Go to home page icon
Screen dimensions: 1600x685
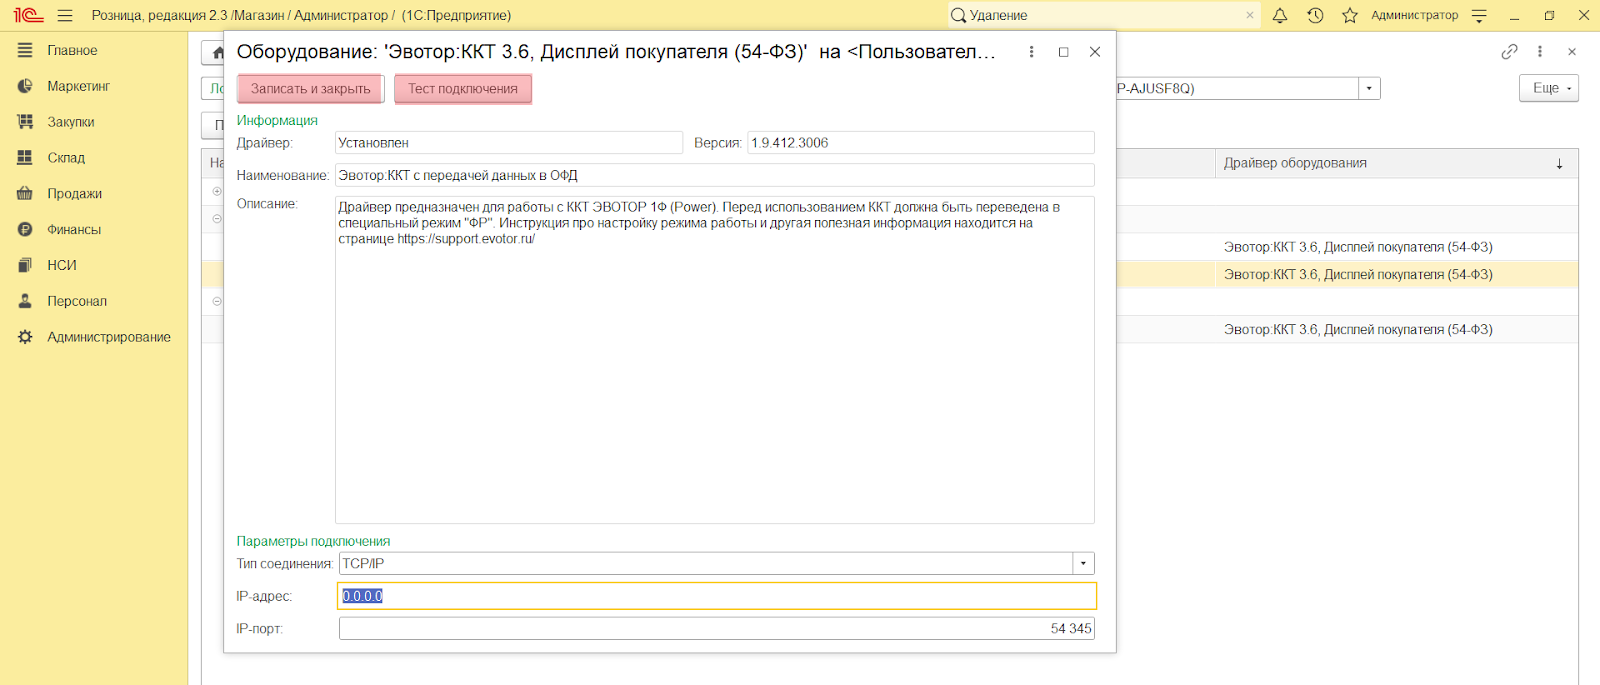[215, 53]
